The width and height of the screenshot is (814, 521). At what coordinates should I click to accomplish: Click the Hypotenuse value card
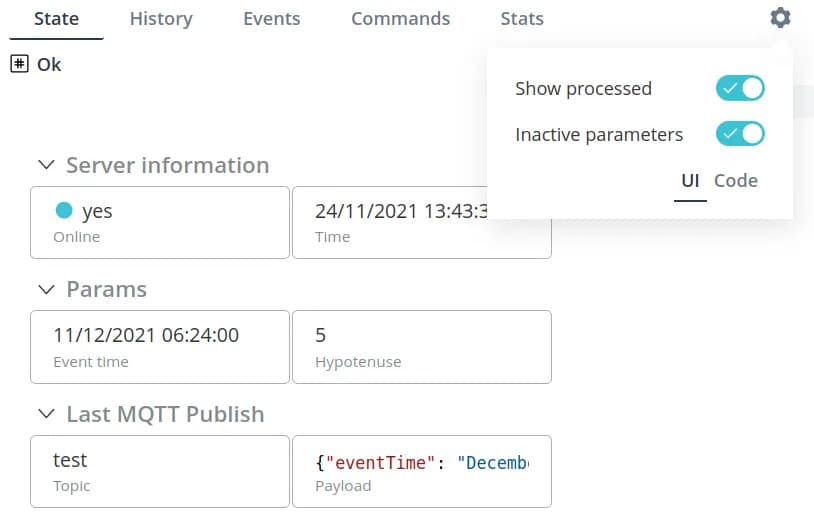(421, 346)
